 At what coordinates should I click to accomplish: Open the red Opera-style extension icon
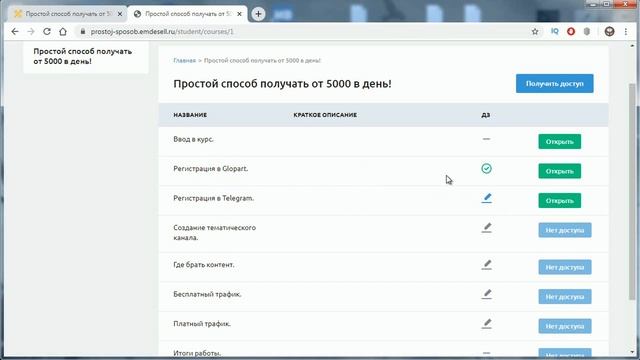click(x=571, y=31)
